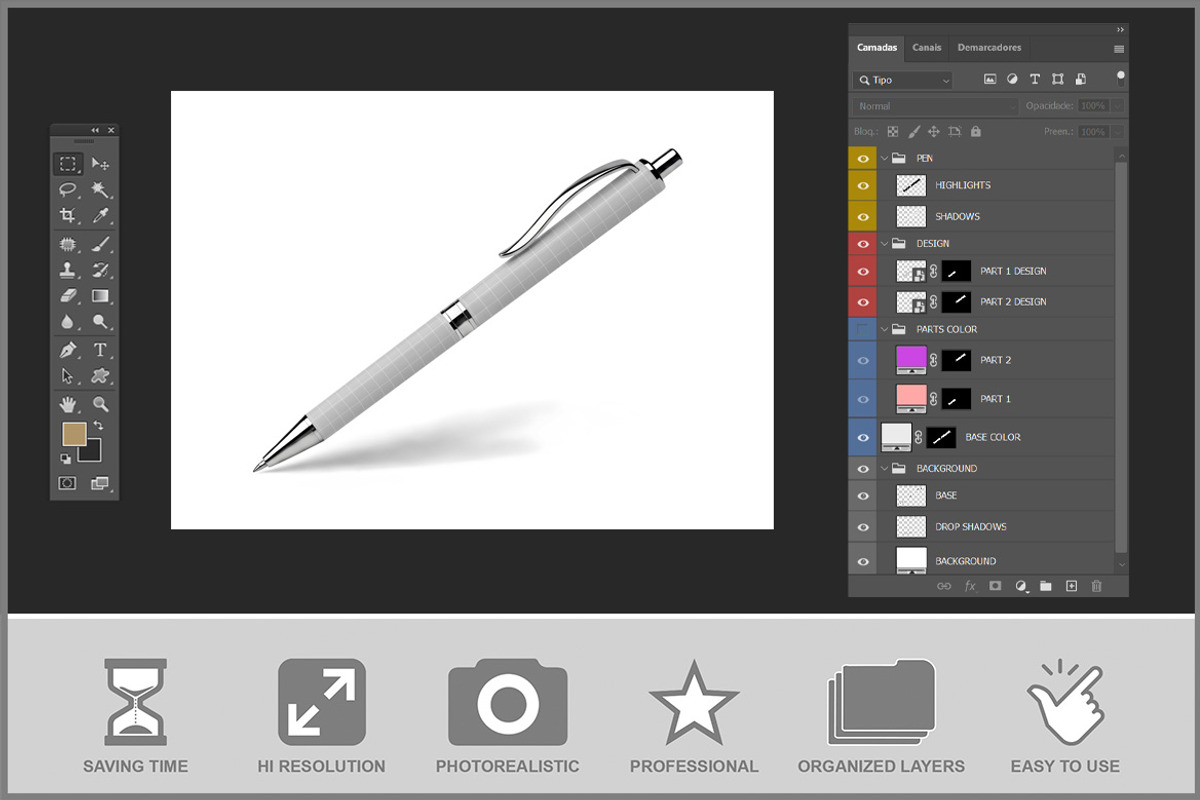Collapse the BACKGROUND group
Image resolution: width=1200 pixels, height=800 pixels.
885,468
